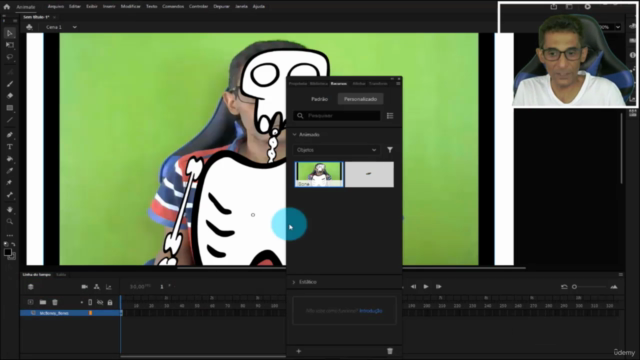The image size is (640, 360).
Task: Click the loop playback icon
Action: pyautogui.click(x=564, y=287)
